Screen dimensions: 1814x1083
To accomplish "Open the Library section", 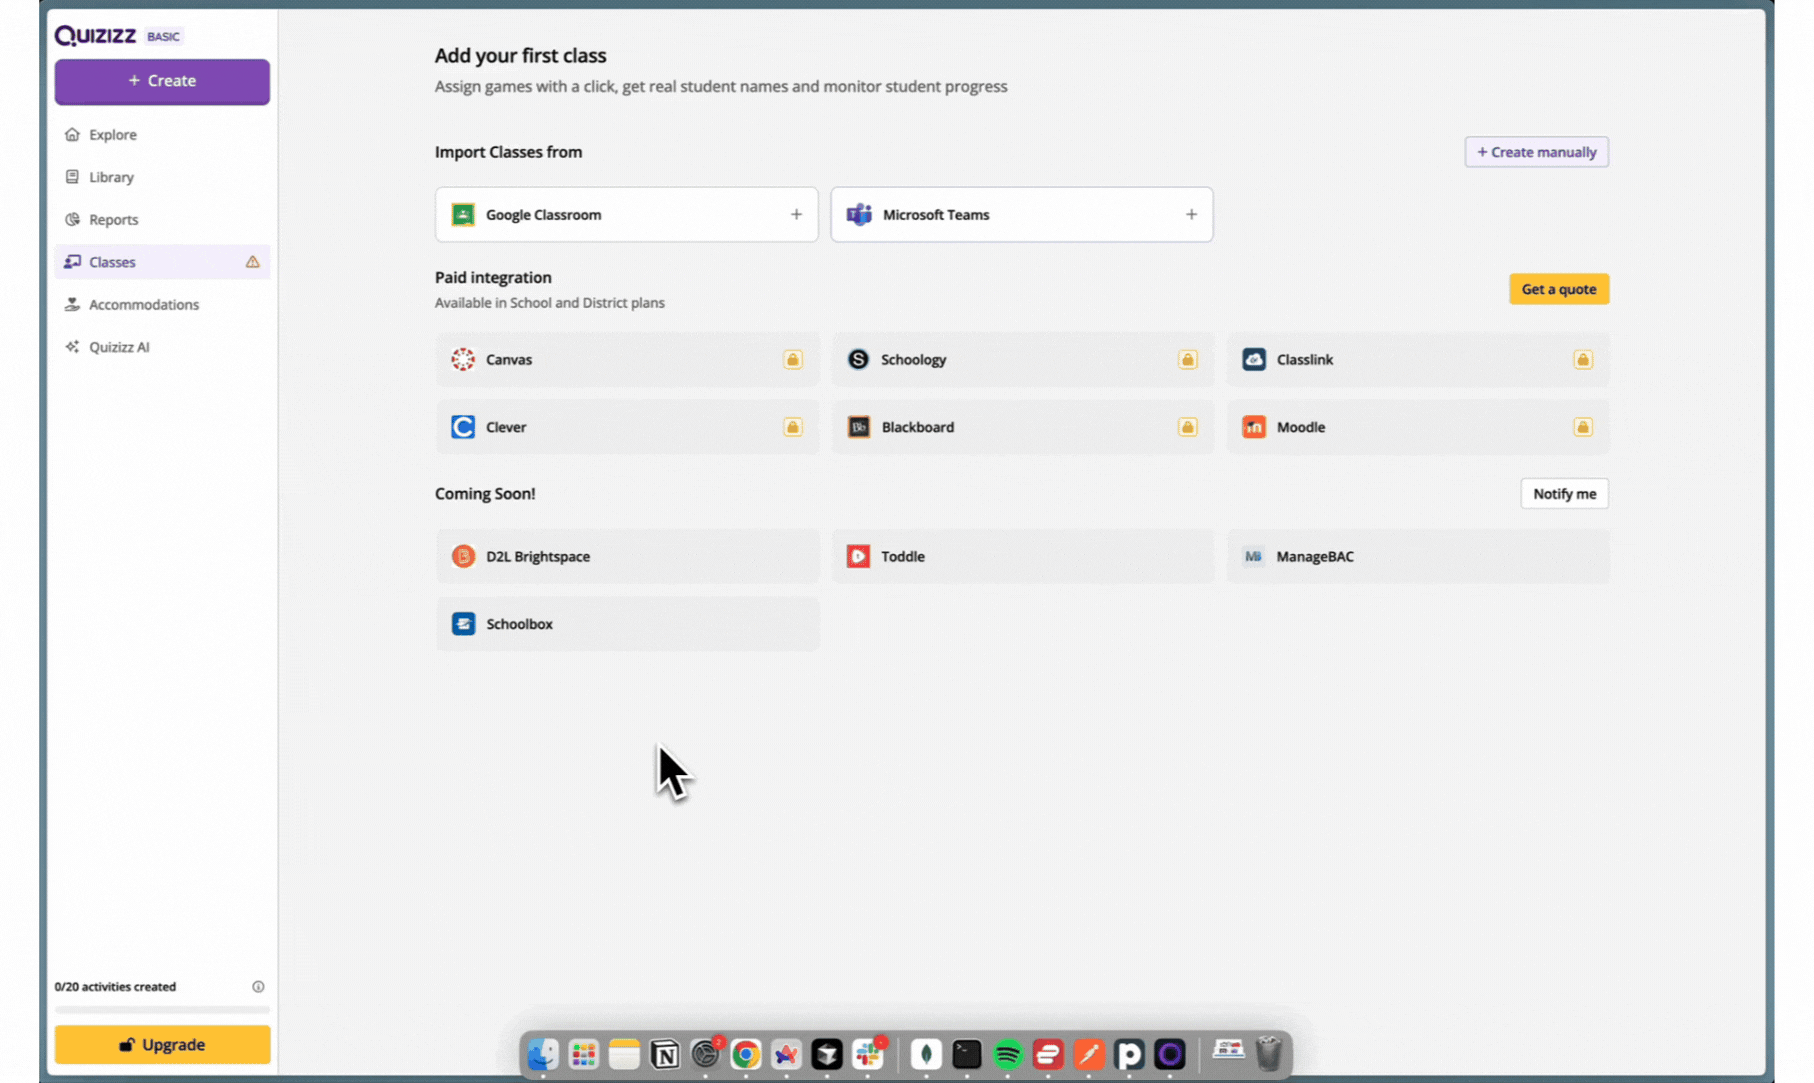I will coord(162,177).
